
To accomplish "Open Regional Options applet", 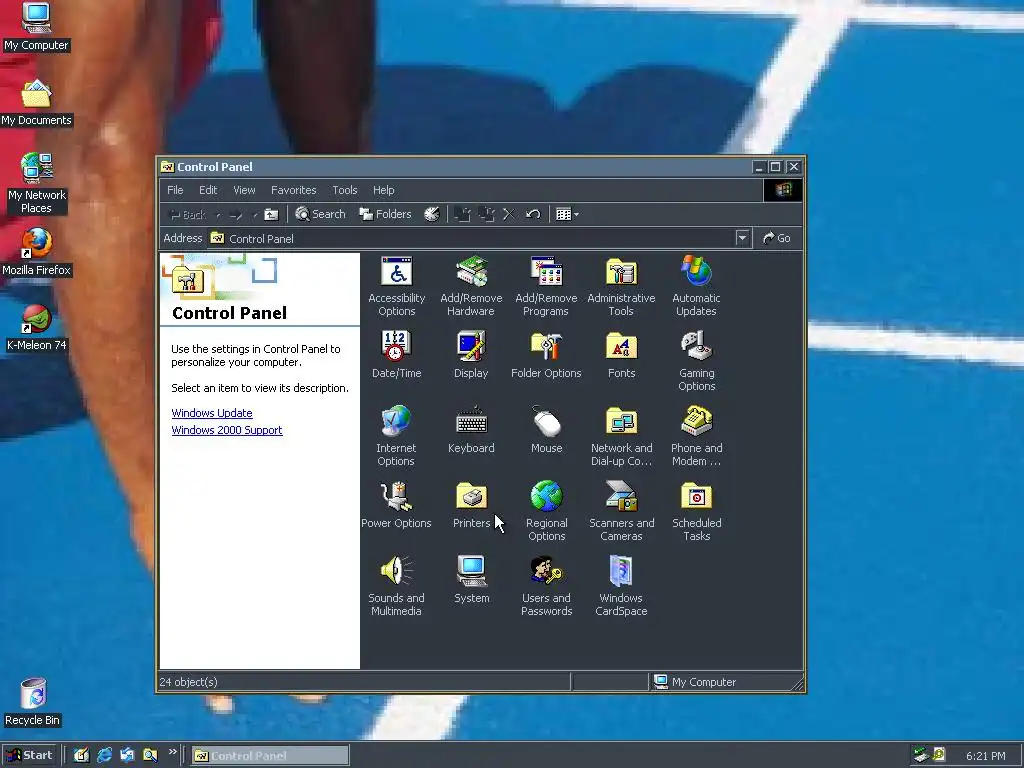I will [x=547, y=511].
